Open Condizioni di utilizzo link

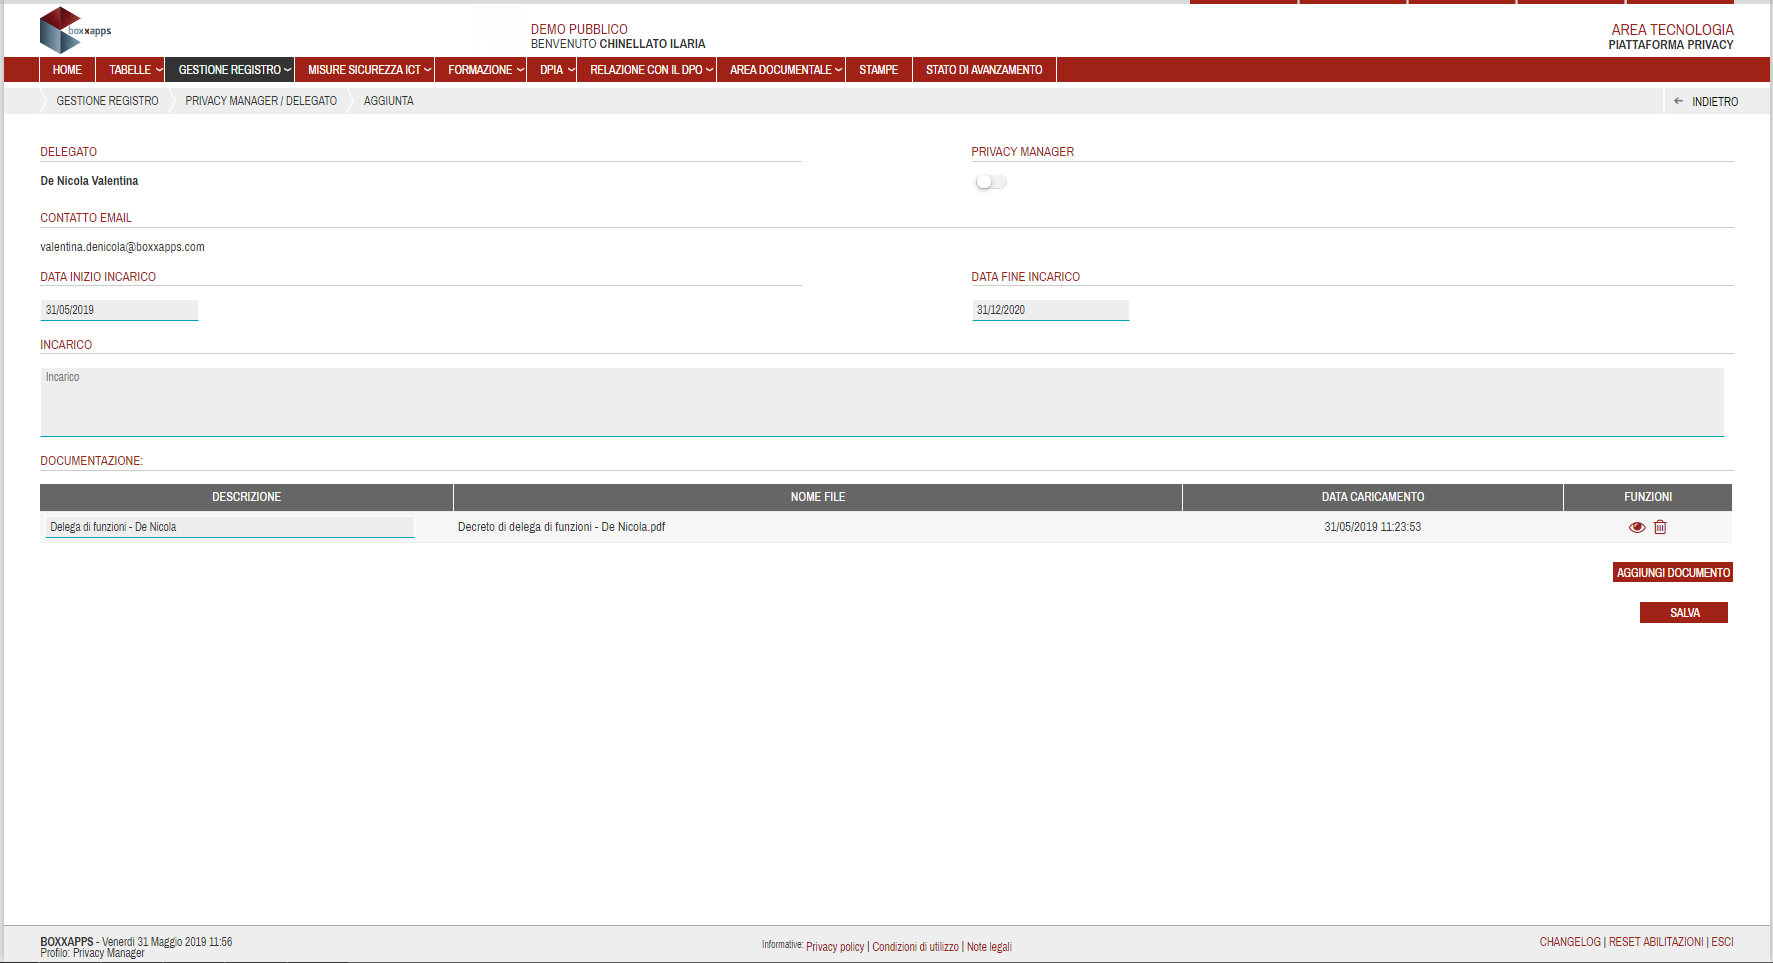[x=915, y=947]
